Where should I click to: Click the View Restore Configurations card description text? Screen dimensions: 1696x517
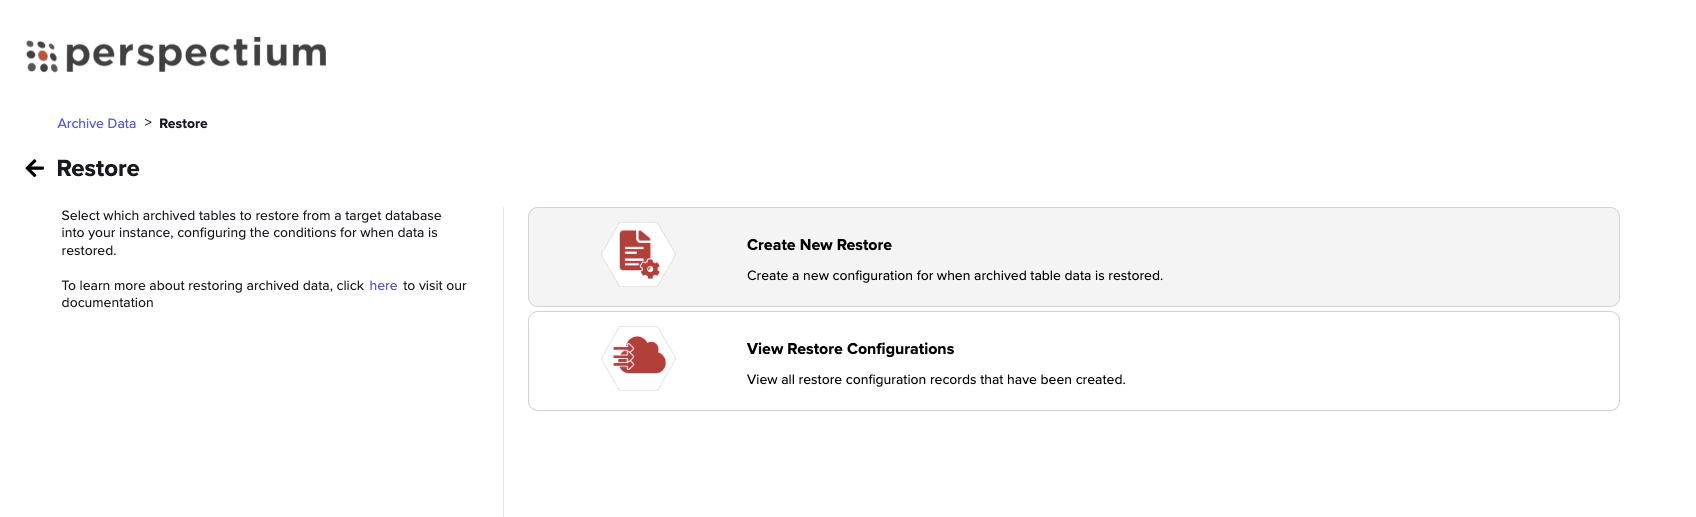pos(936,380)
